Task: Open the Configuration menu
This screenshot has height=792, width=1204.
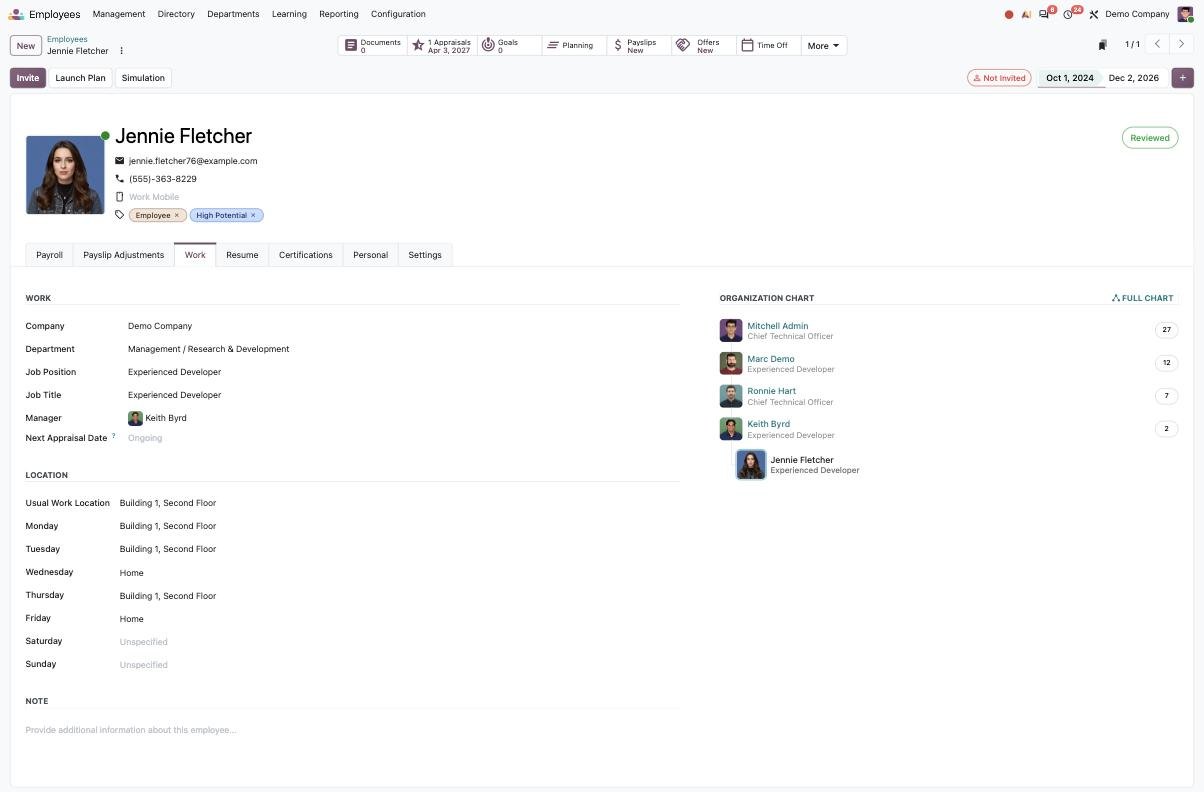Action: click(x=398, y=14)
